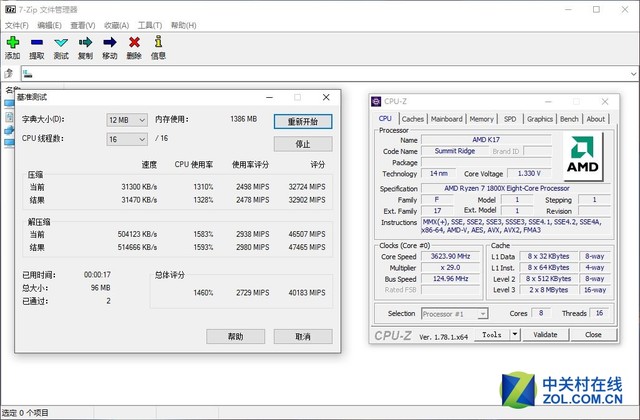
Task: Click the Bus Speed value 124.96 MHz
Action: pos(451,278)
